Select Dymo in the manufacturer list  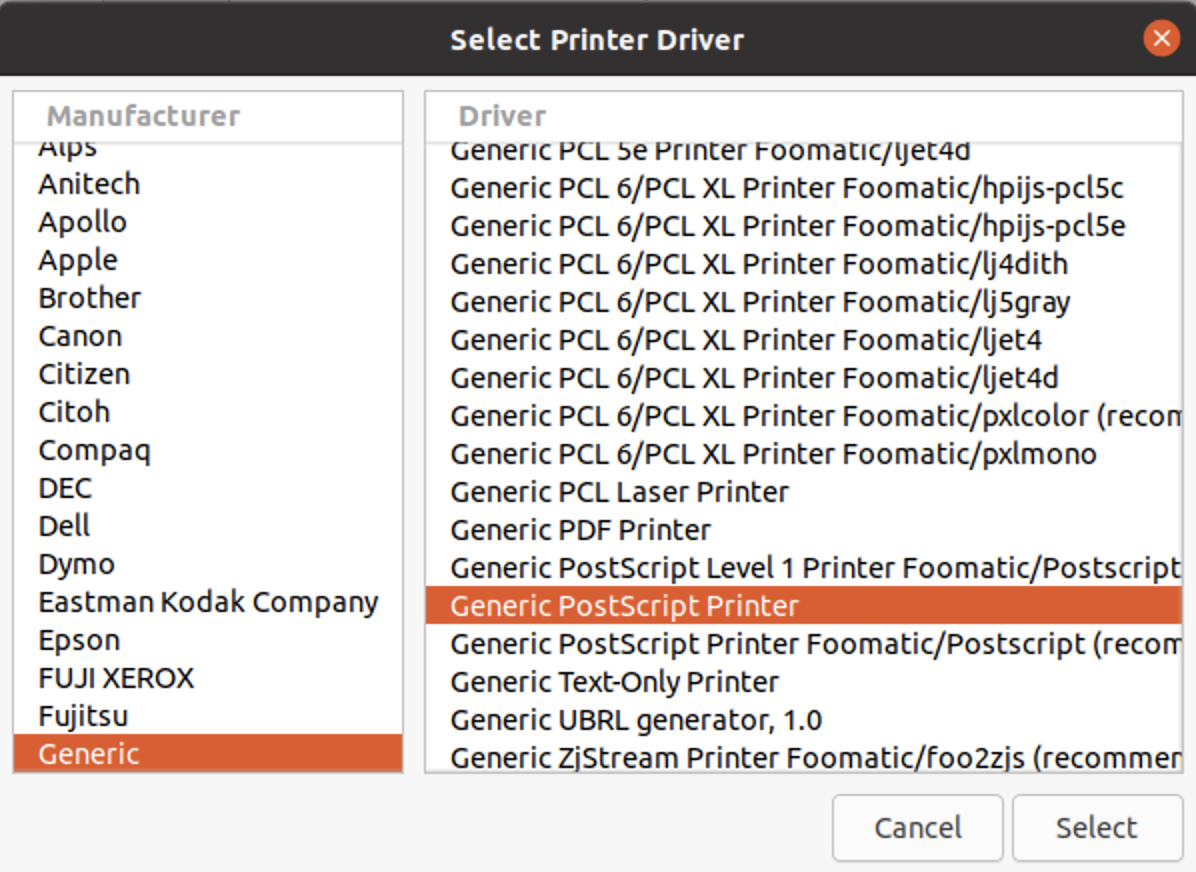point(77,564)
